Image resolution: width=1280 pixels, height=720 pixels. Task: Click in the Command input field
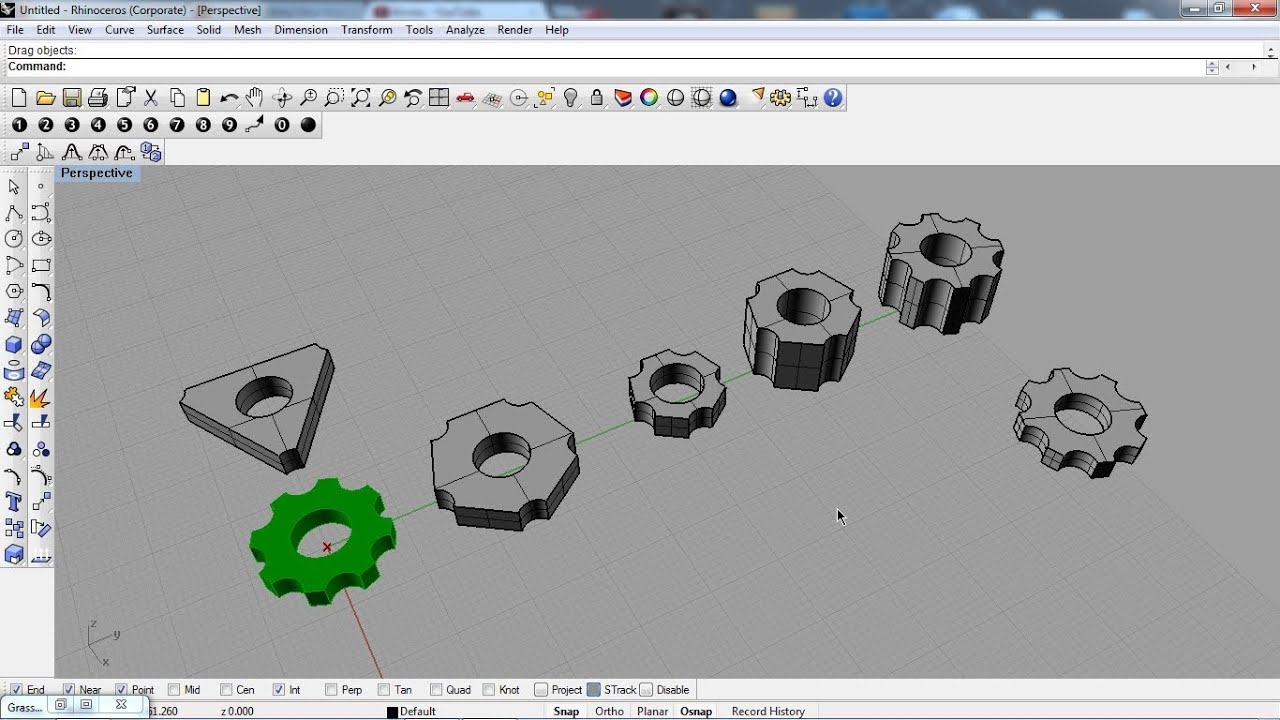(636, 67)
